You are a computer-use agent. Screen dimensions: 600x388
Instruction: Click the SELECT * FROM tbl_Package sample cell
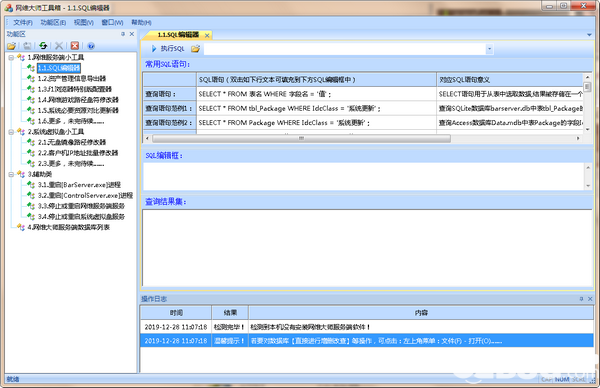point(316,109)
